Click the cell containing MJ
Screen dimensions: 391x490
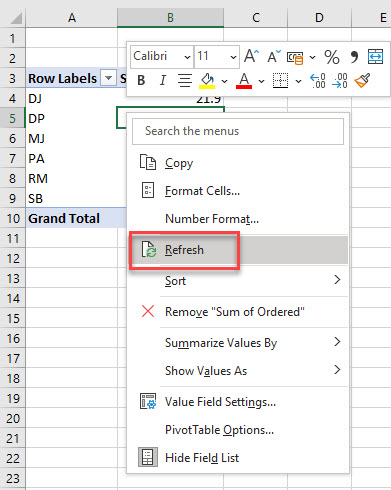[x=71, y=138]
